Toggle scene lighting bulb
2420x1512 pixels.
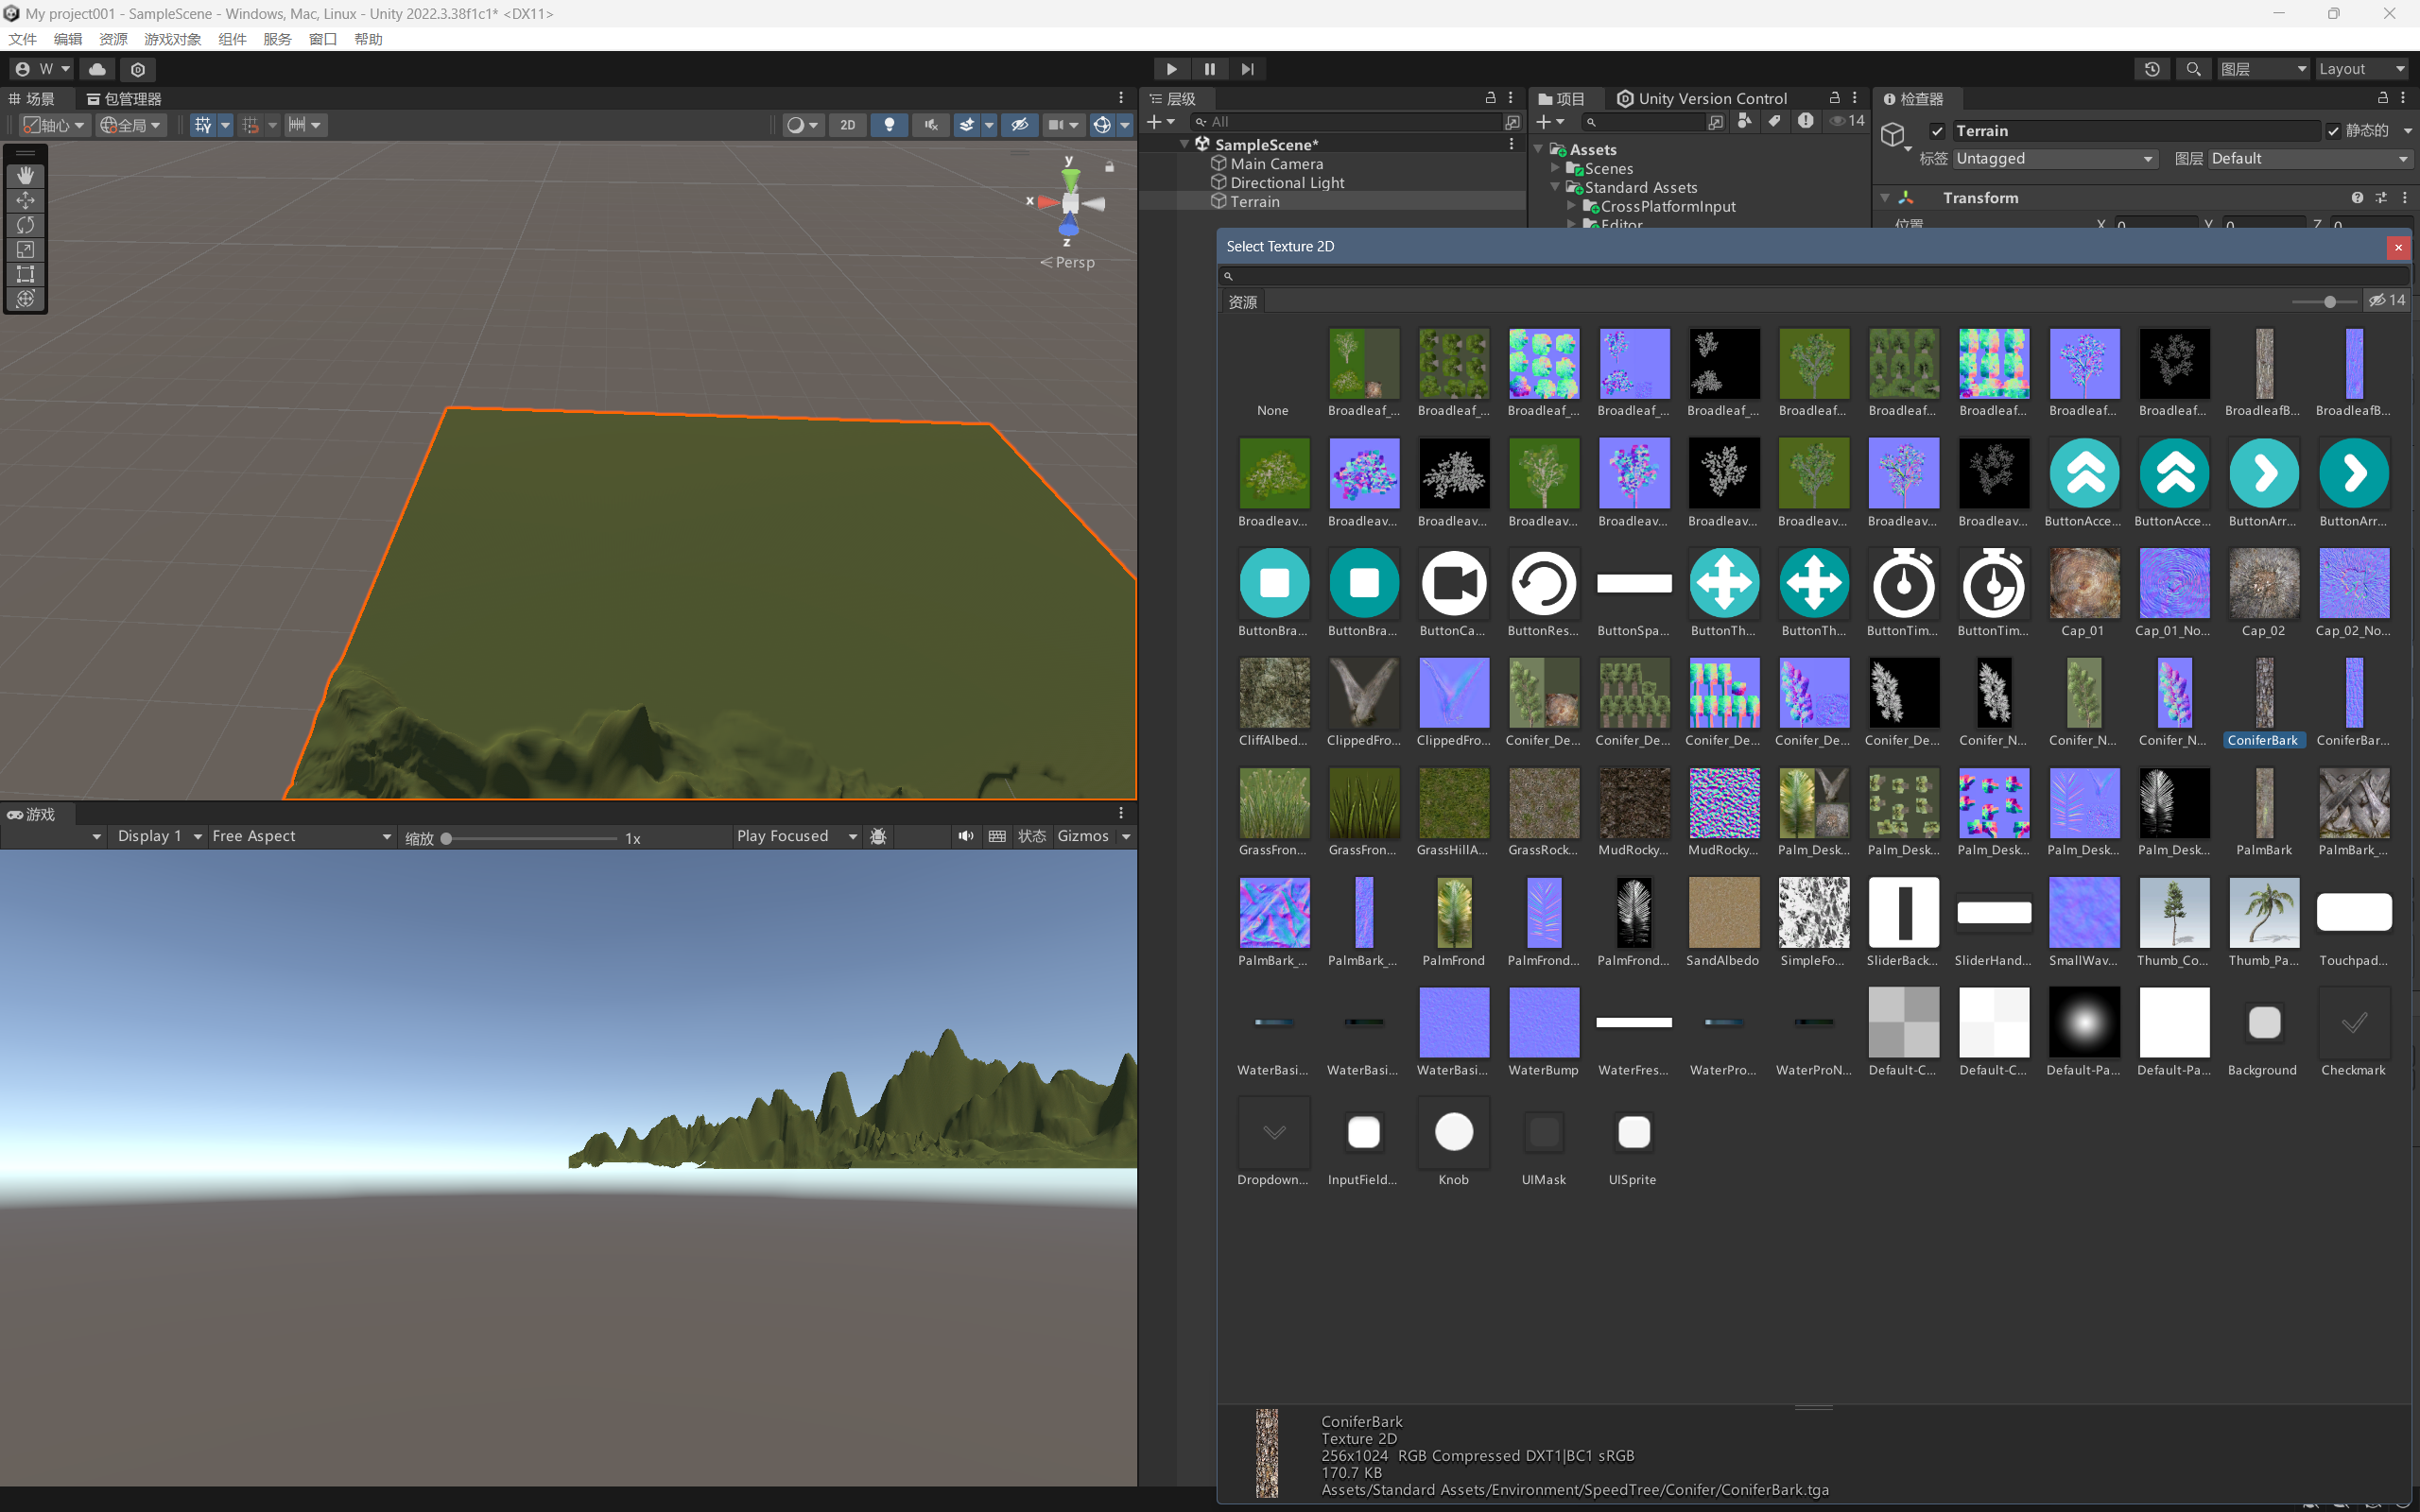tap(889, 125)
